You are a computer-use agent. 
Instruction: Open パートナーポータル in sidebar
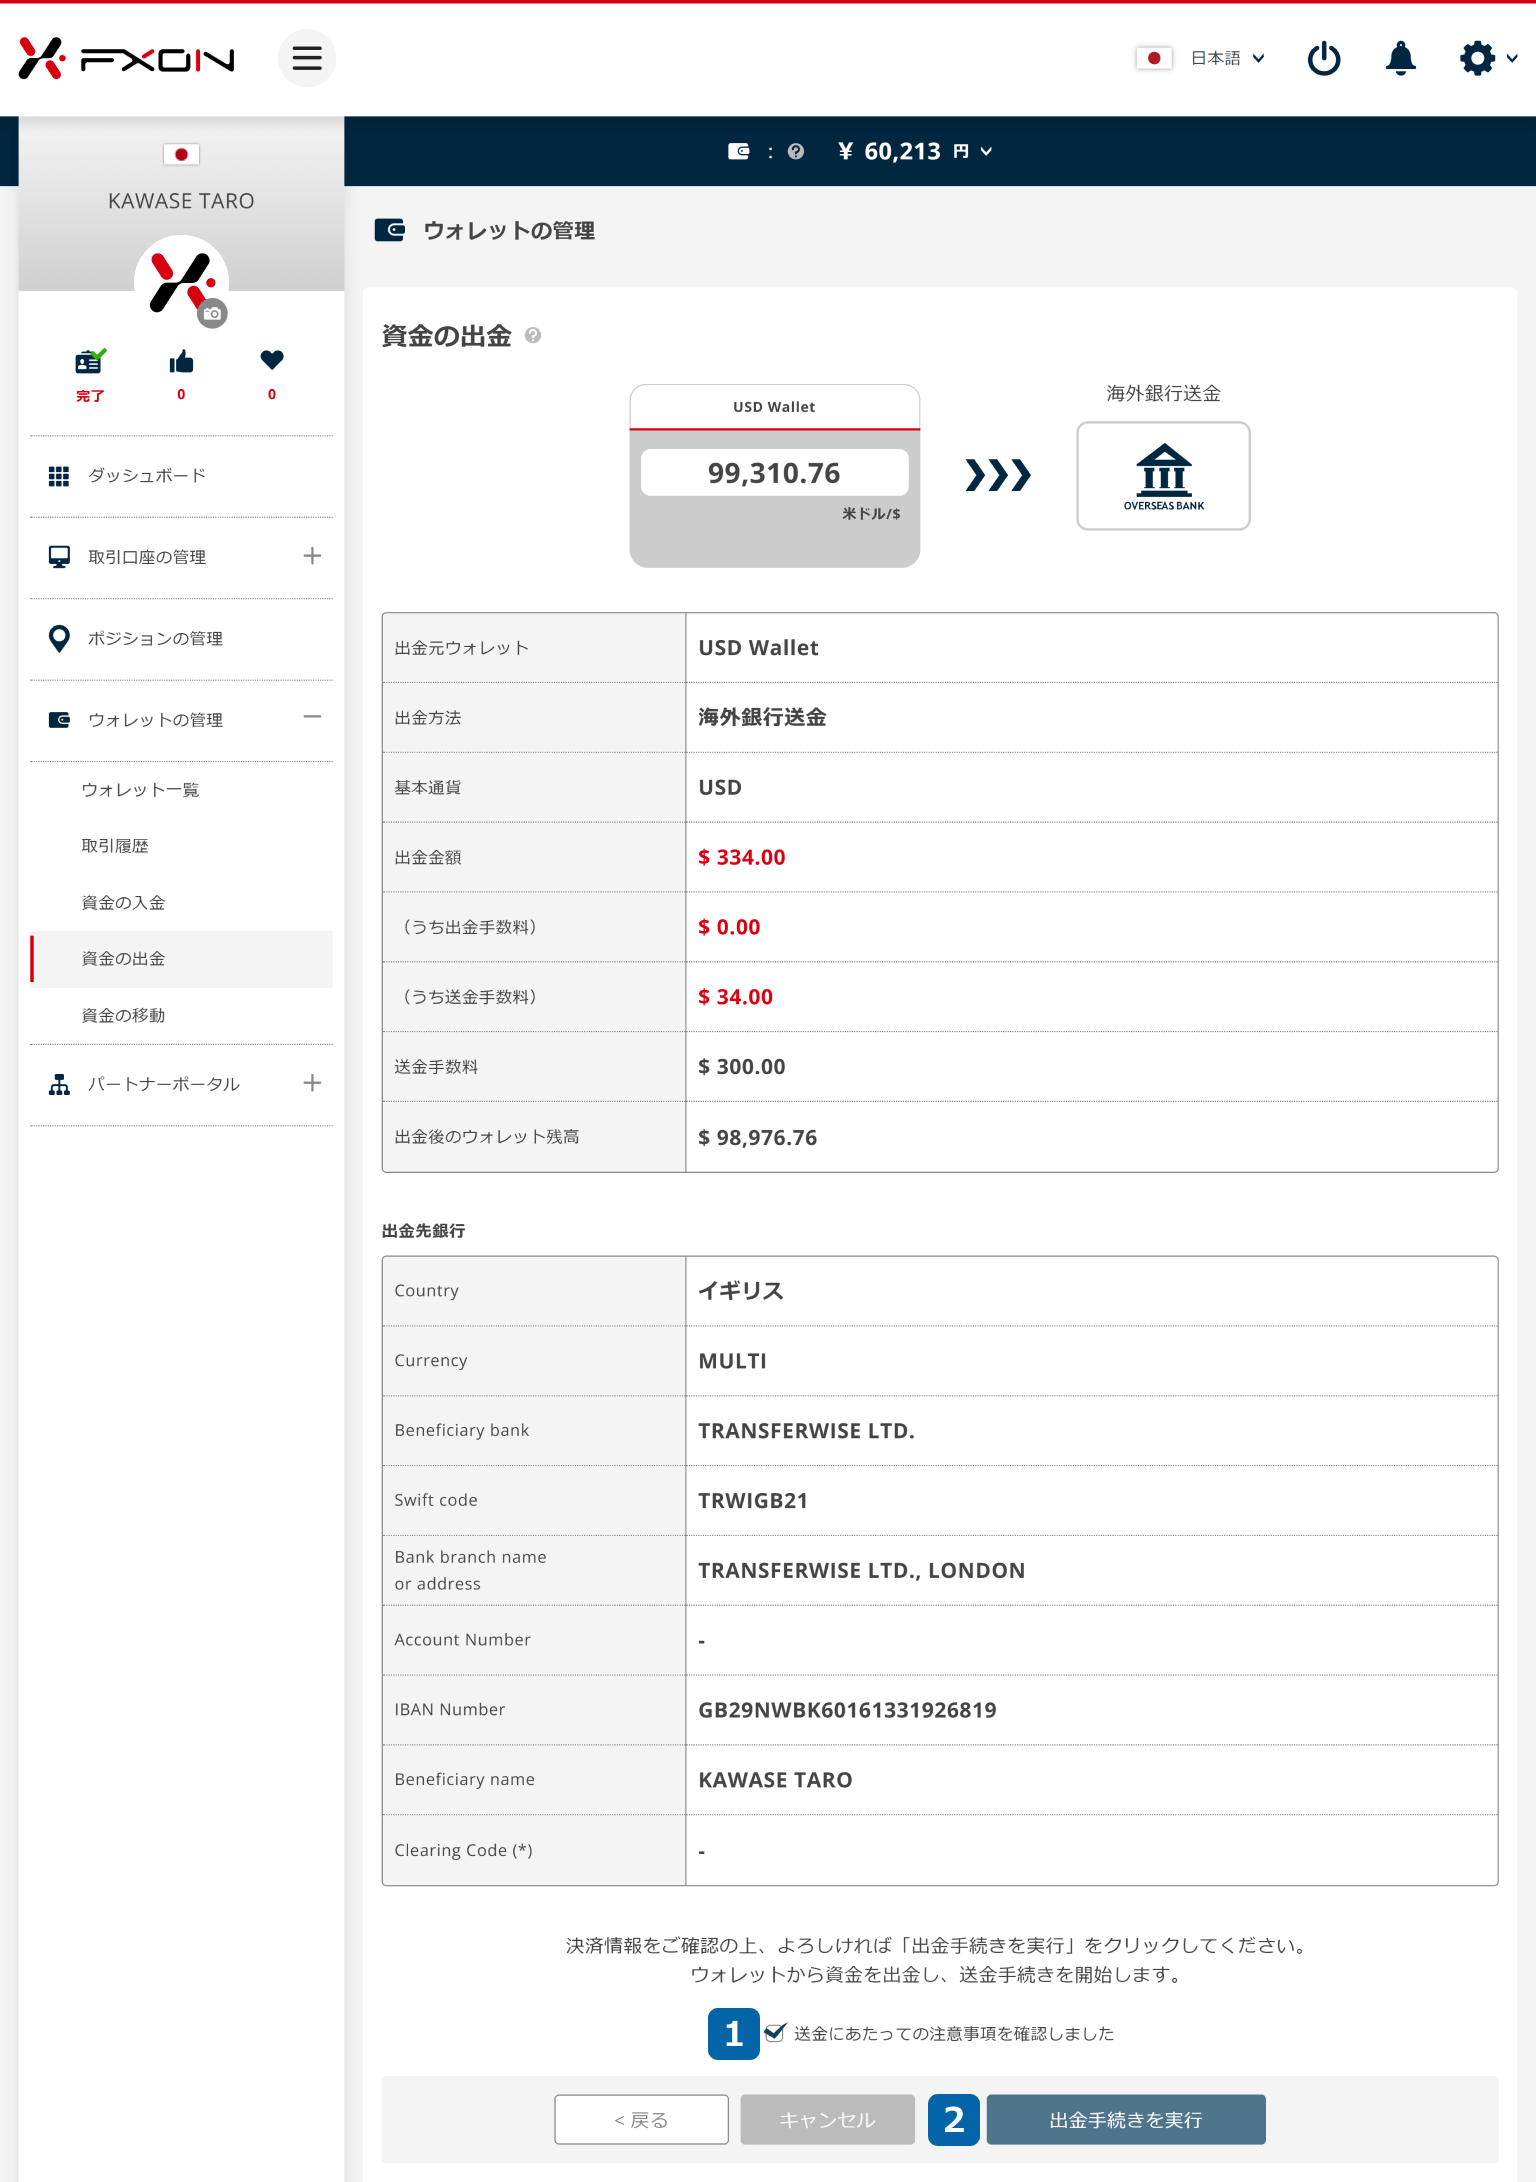[164, 1084]
